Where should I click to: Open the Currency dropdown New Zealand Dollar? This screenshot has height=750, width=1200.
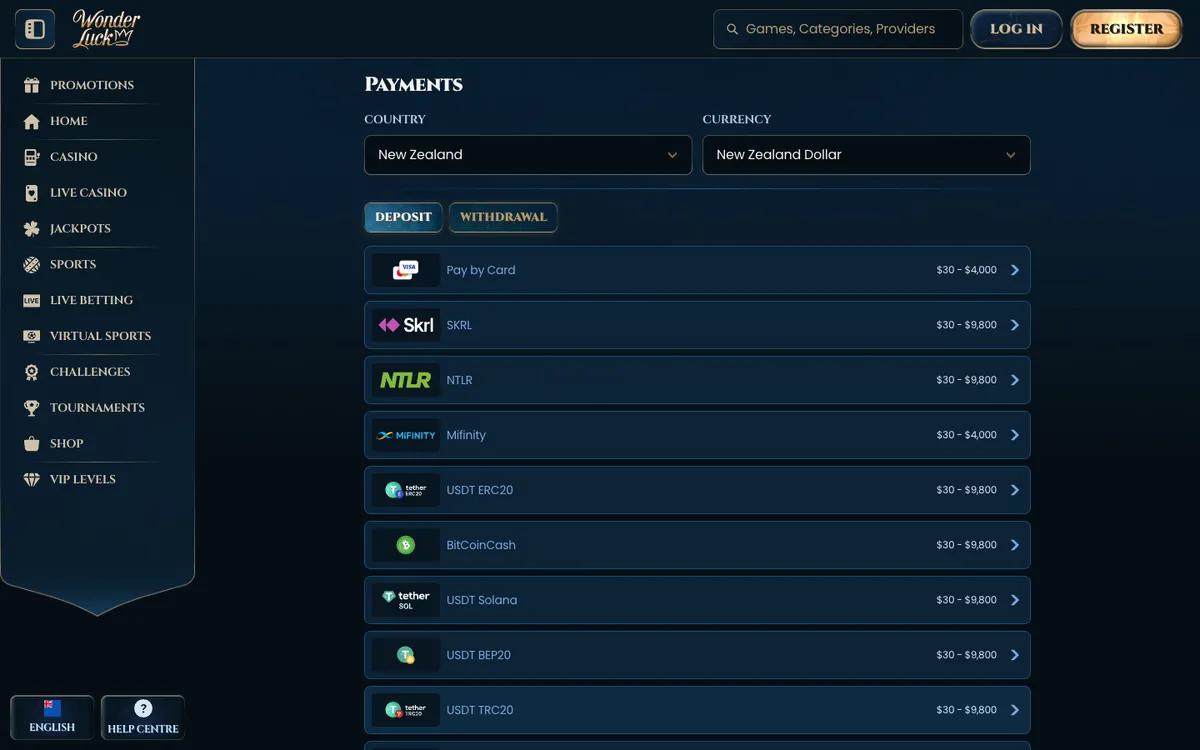[x=866, y=155]
